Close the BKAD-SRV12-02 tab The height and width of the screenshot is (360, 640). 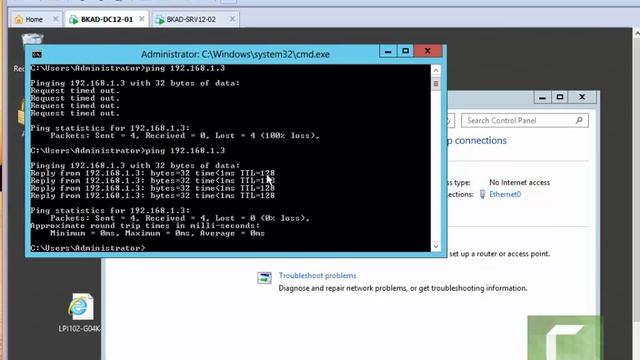click(232, 19)
